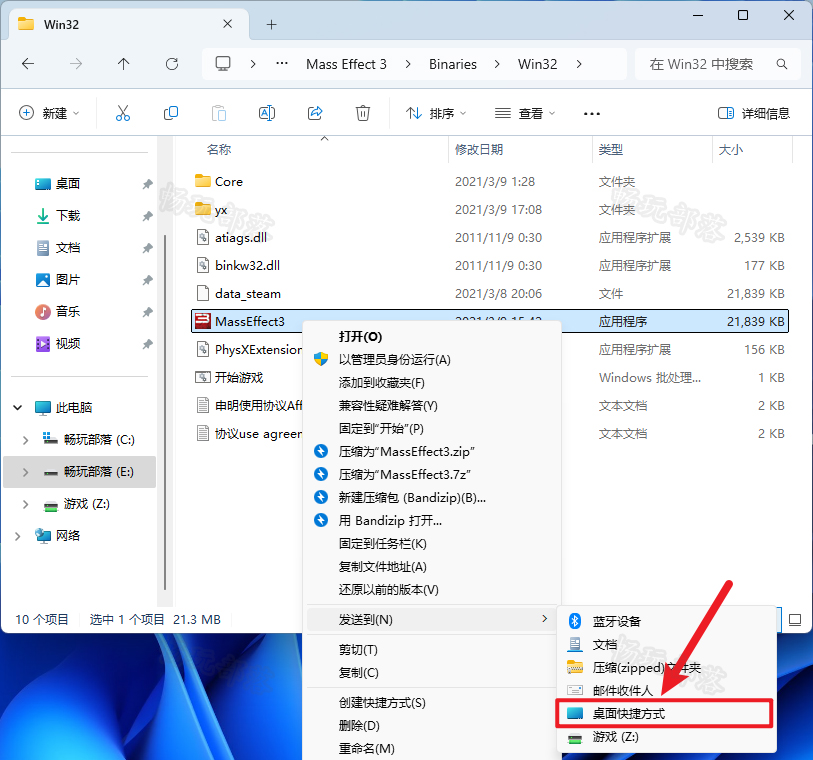Viewport: 813px width, 760px height.
Task: Select the data_steam file
Action: [248, 293]
